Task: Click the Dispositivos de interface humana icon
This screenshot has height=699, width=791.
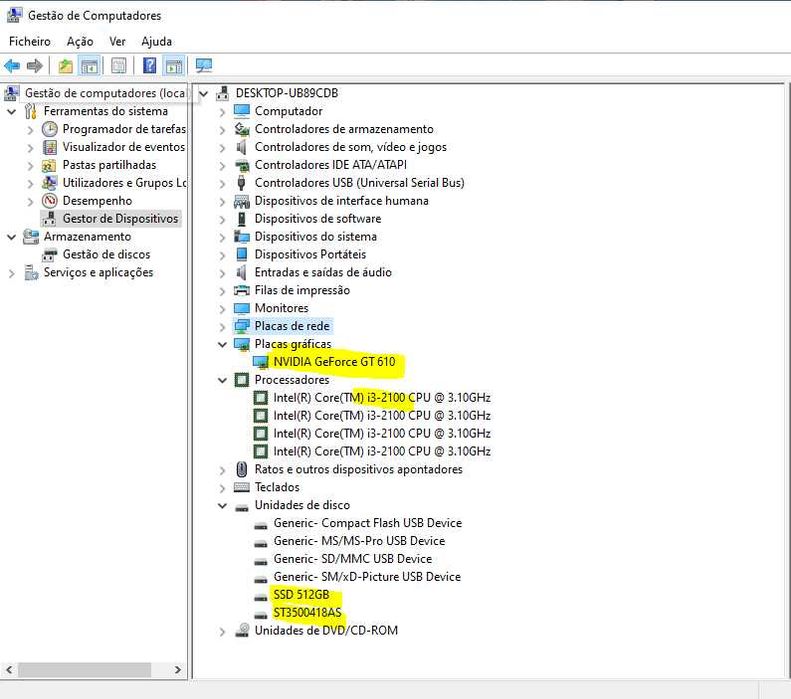Action: tap(242, 201)
